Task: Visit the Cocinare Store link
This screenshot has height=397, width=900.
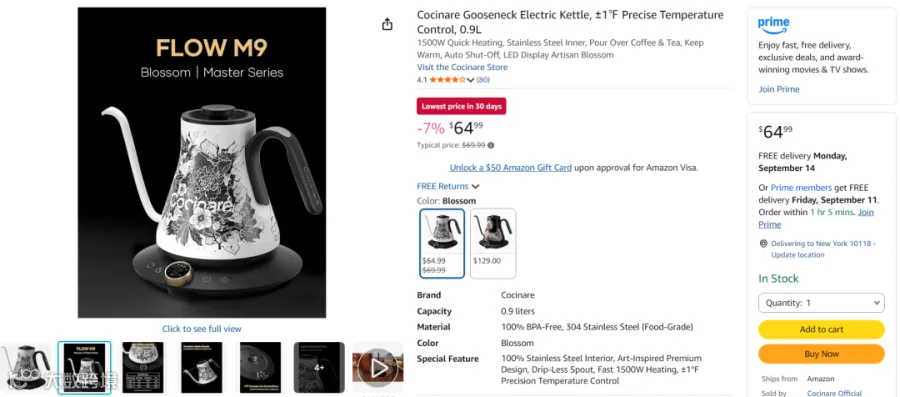Action: pyautogui.click(x=462, y=67)
